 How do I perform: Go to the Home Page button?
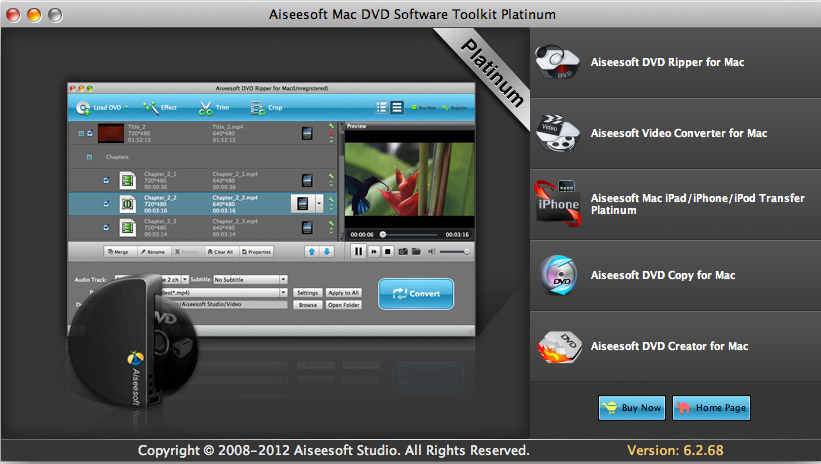tap(711, 407)
